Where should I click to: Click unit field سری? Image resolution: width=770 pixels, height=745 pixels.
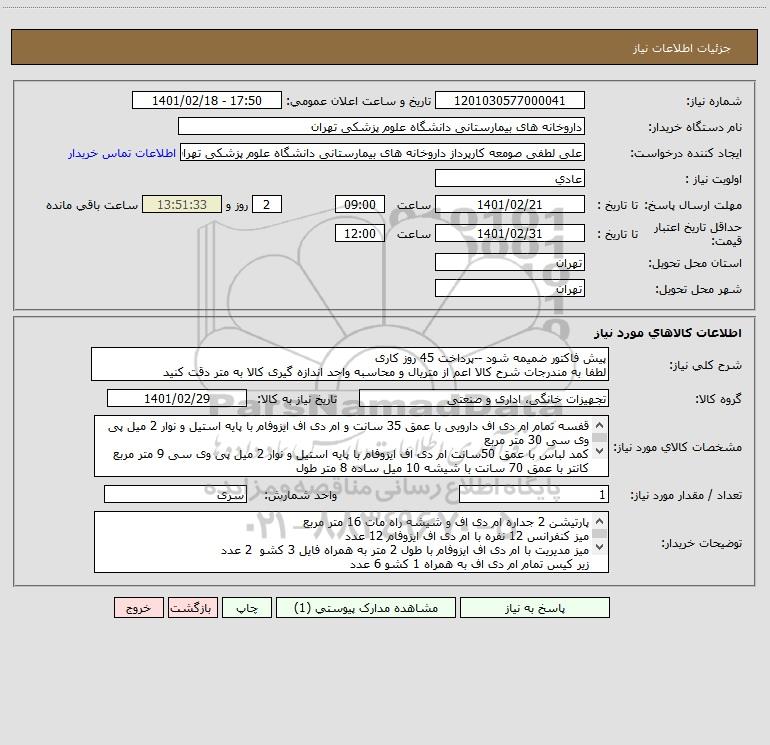coord(175,495)
